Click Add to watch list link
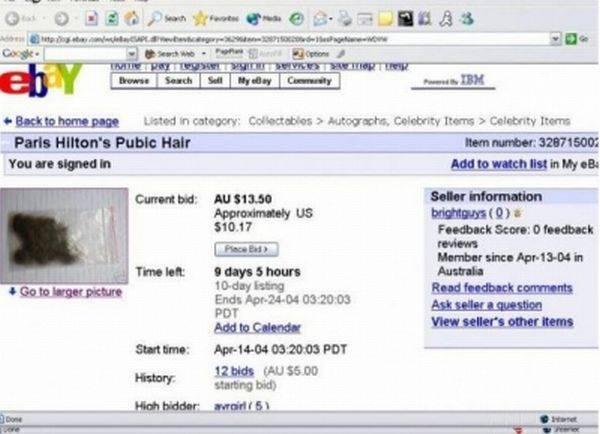Image resolution: width=600 pixels, height=434 pixels. click(499, 164)
